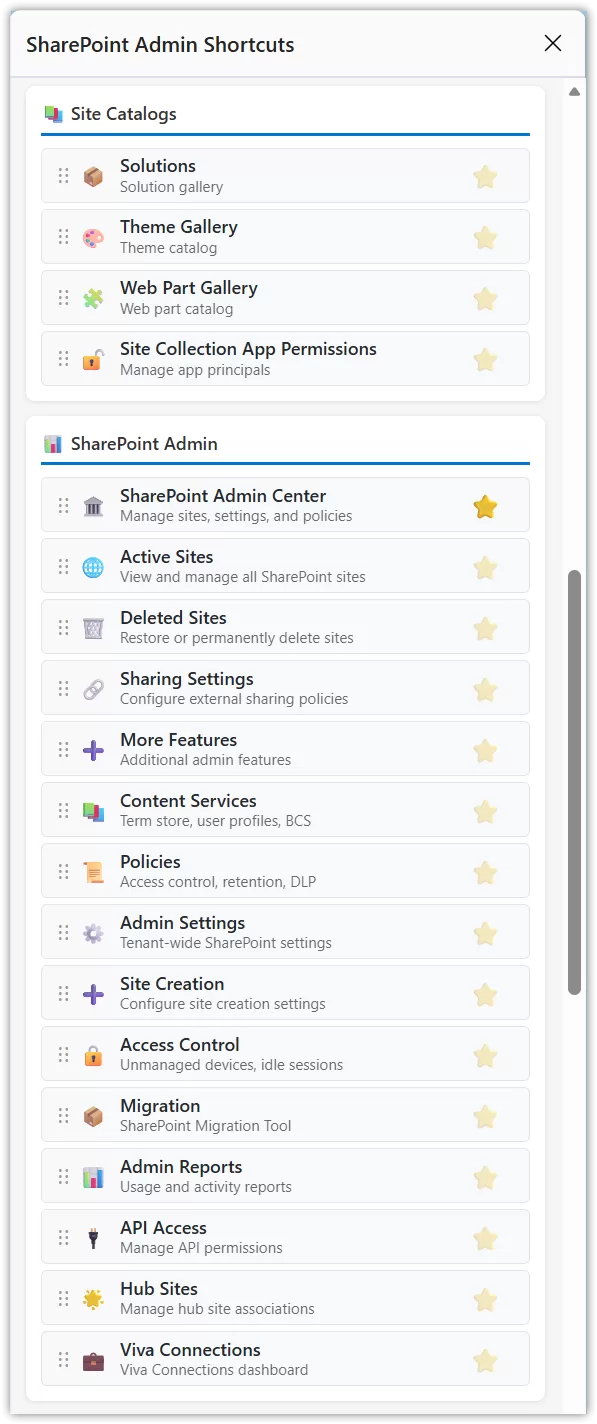
Task: Unfavorite the SharePoint Admin Center shortcut star
Action: pyautogui.click(x=485, y=505)
